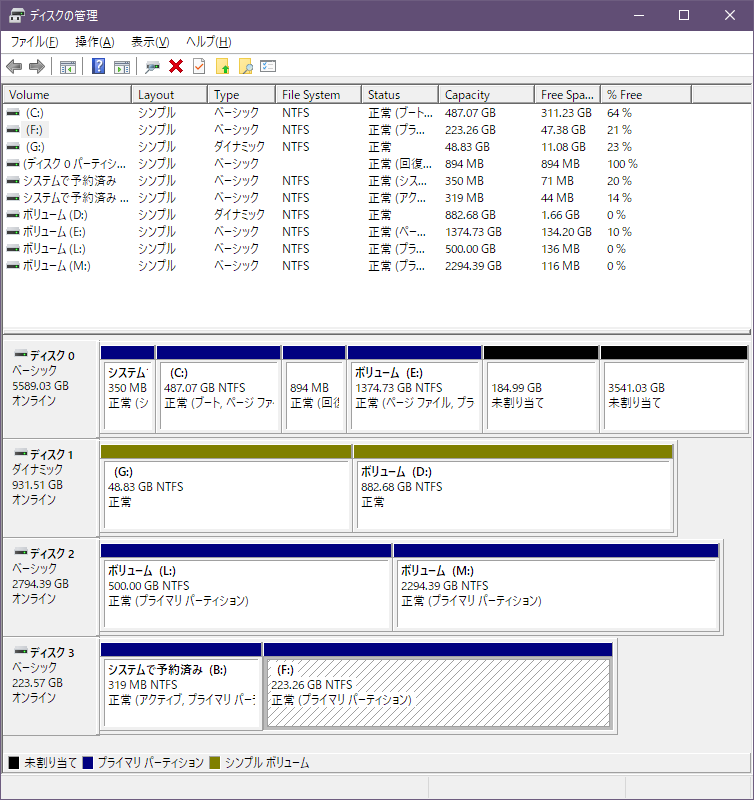Select the システムで予約済み 350 MB row
754x800 pixels.
[347, 181]
